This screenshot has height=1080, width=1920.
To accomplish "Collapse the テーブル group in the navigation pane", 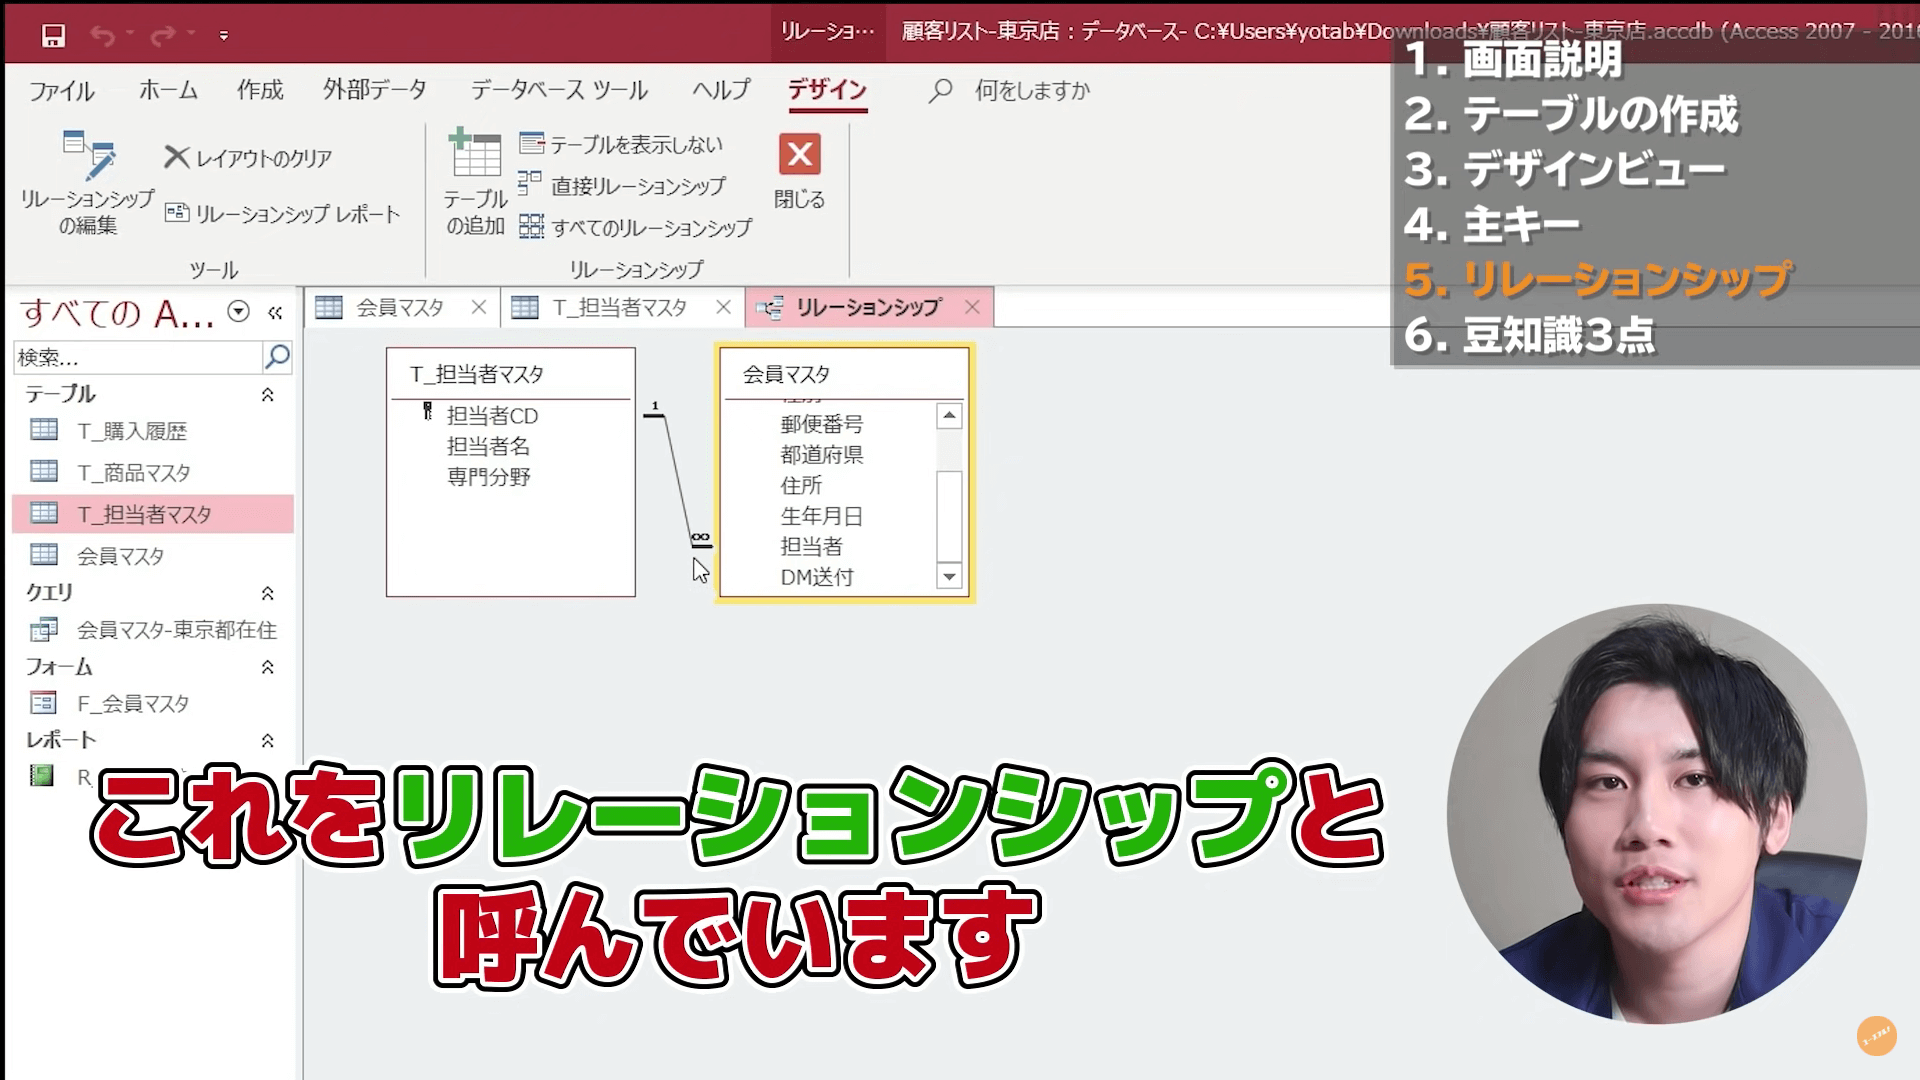I will coord(267,395).
